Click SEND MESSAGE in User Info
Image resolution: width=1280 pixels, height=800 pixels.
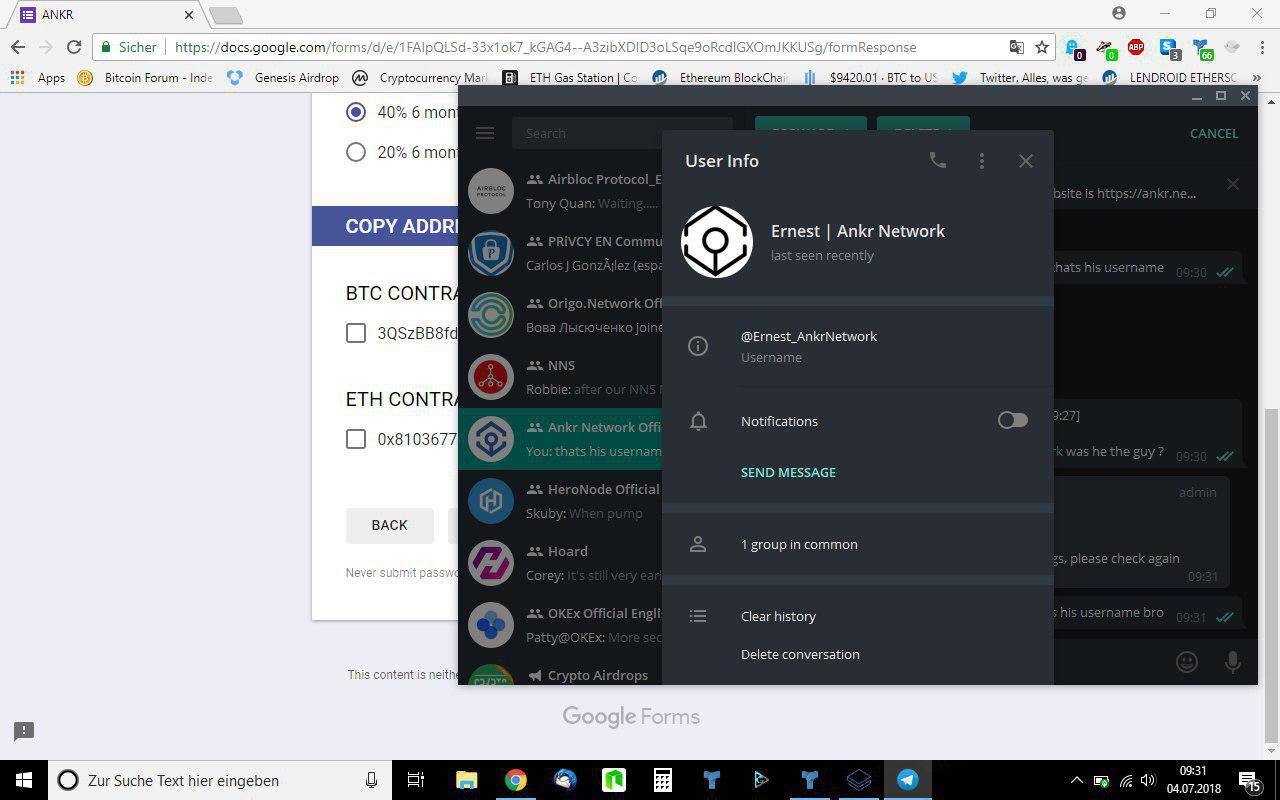[788, 472]
